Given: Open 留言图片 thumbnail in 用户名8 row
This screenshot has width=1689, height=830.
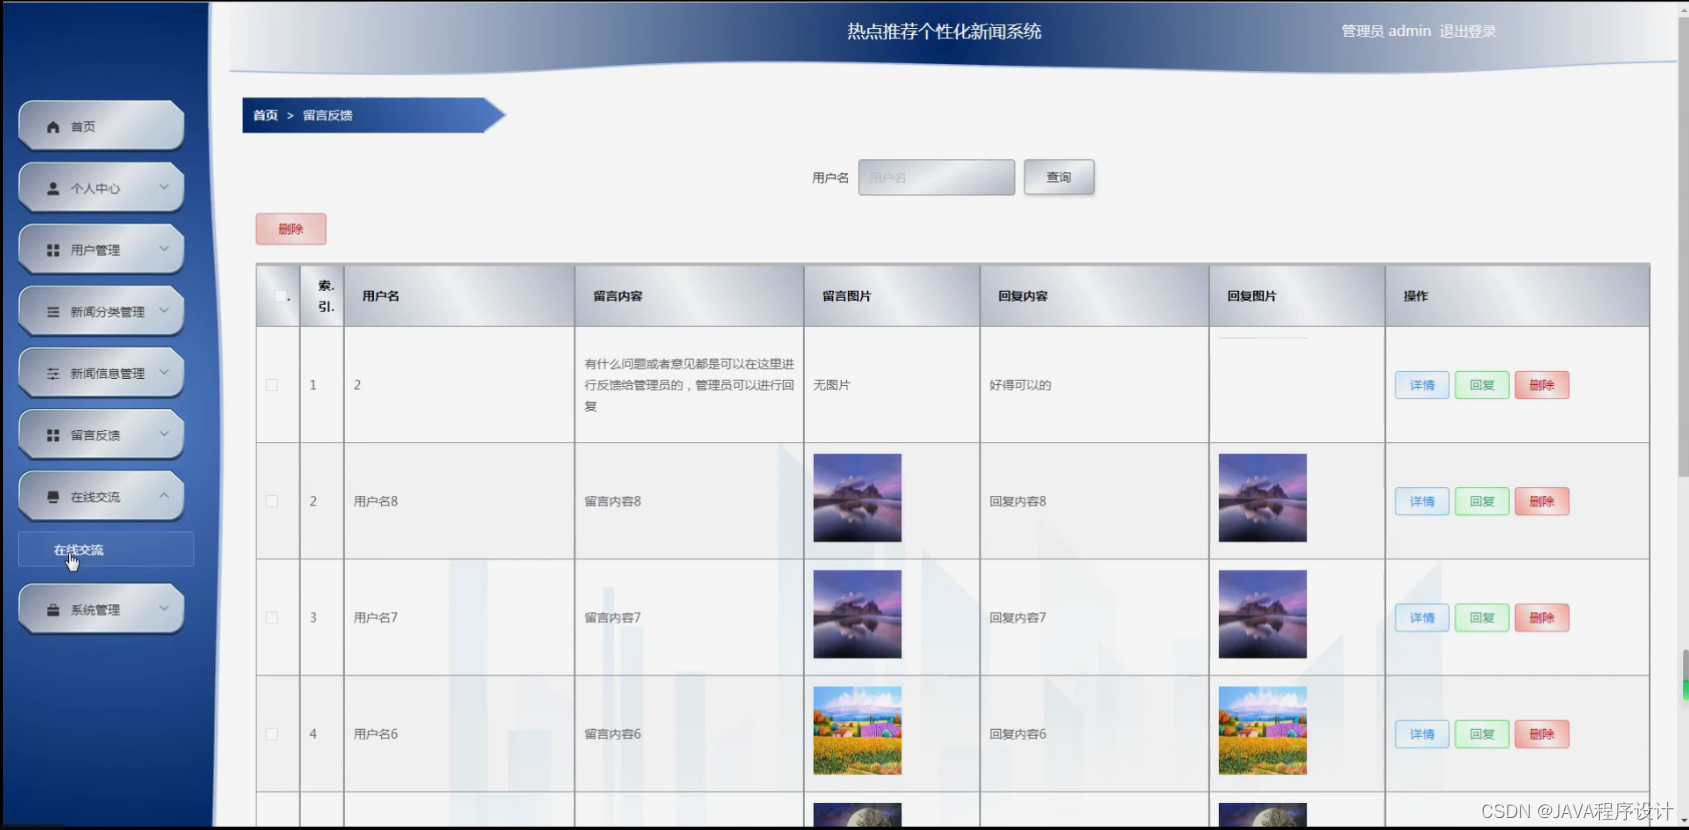Looking at the screenshot, I should (x=857, y=498).
